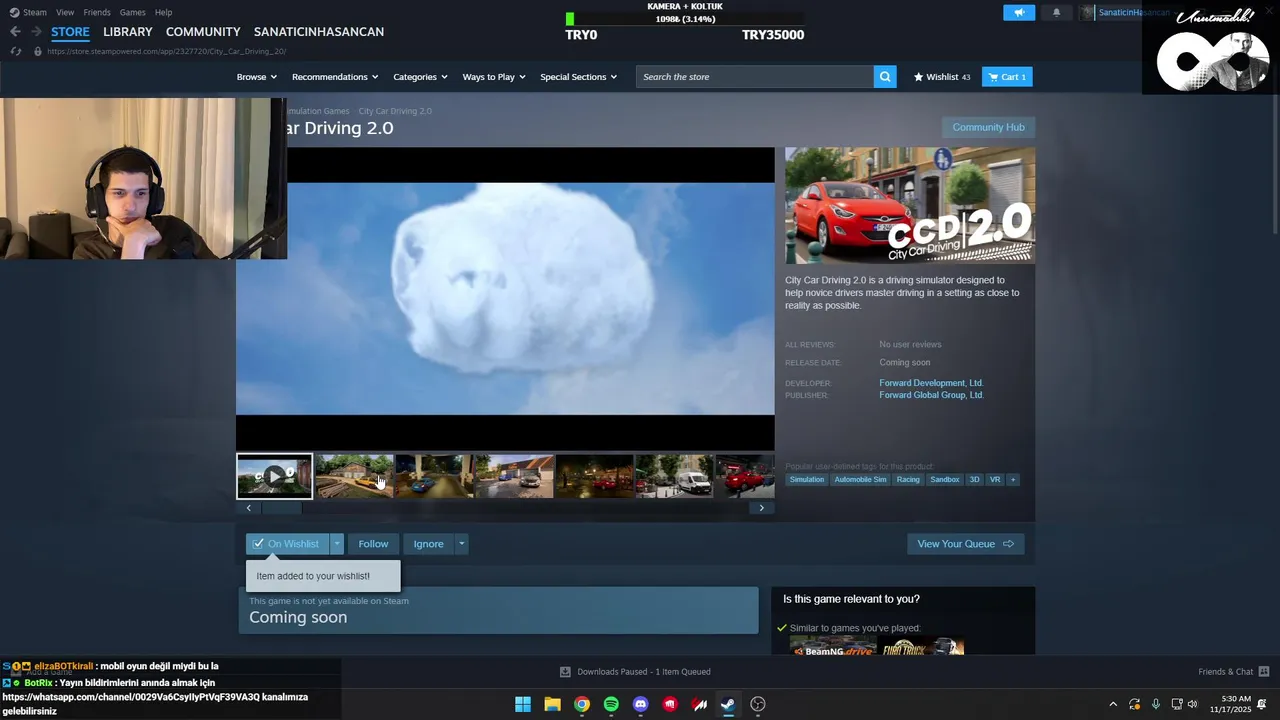Select the Sandbox tag

(x=945, y=480)
